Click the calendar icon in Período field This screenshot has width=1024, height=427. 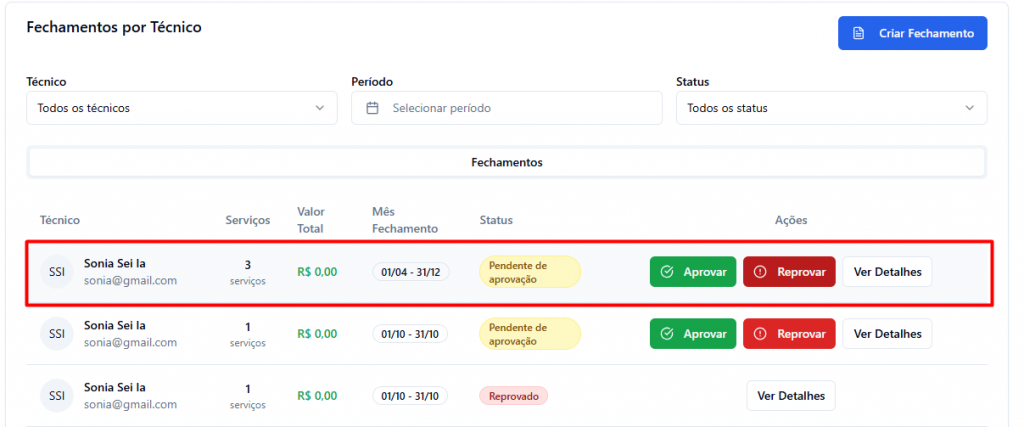pos(372,108)
